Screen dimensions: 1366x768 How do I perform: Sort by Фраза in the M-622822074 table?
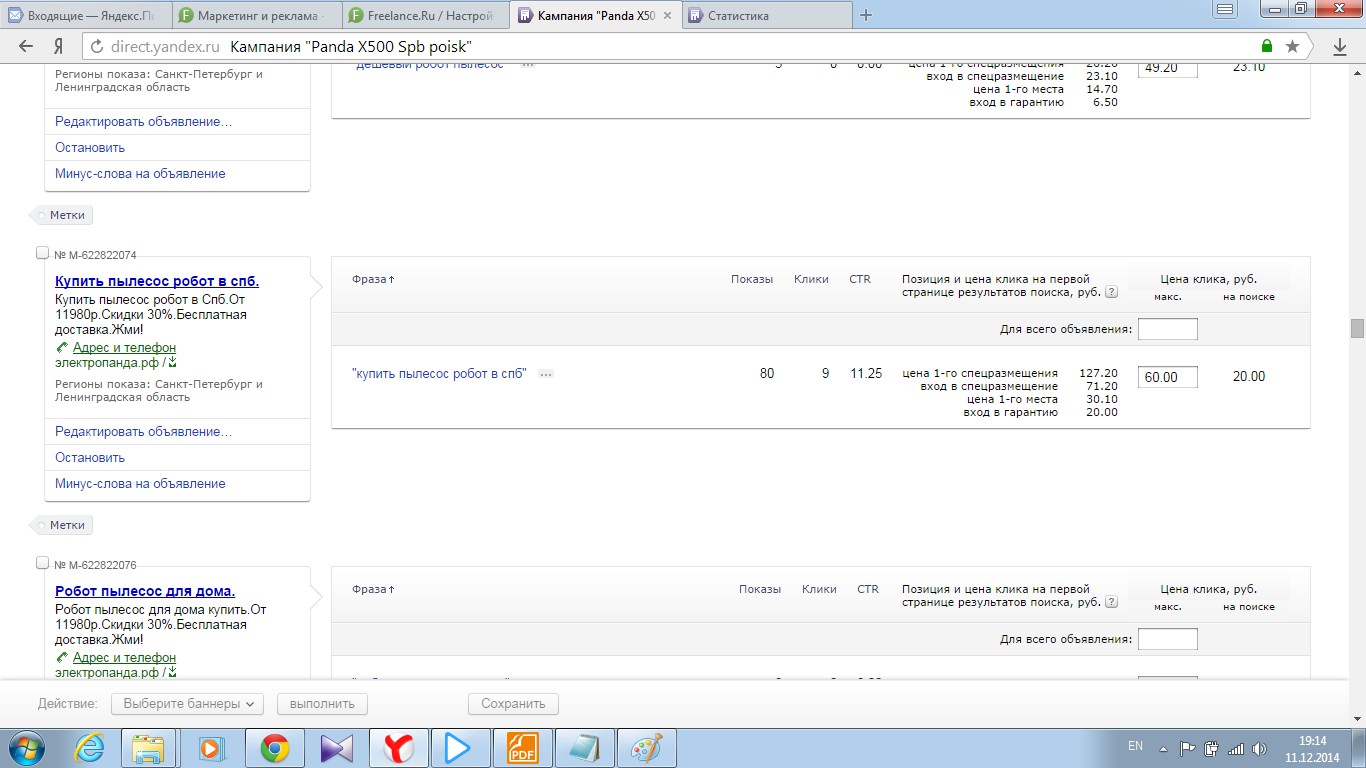pos(373,280)
